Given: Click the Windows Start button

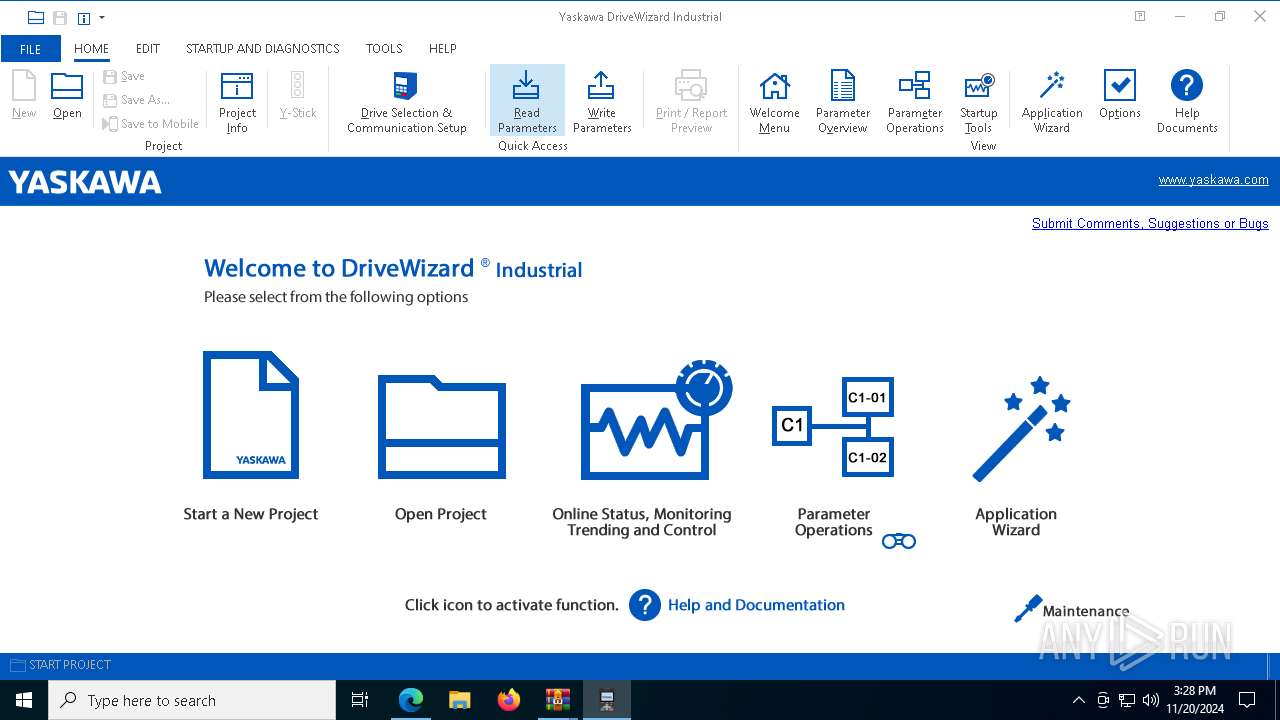Looking at the screenshot, I should click(24, 700).
